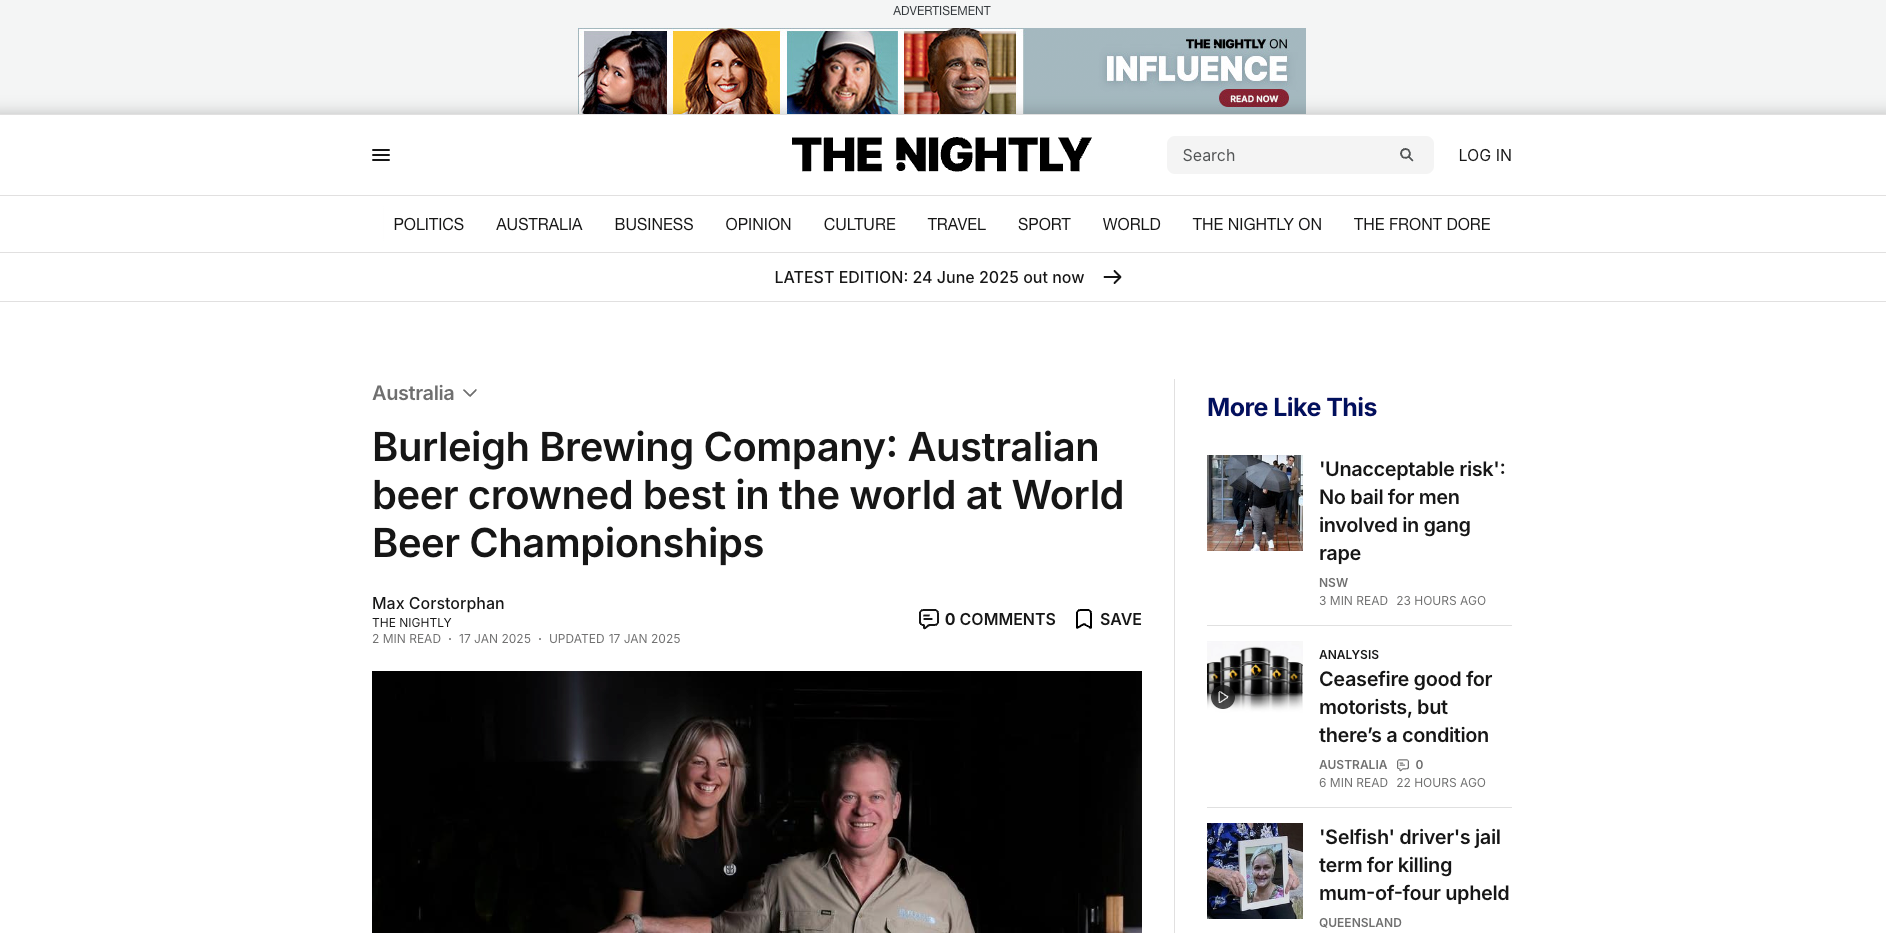The height and width of the screenshot is (933, 1886).
Task: Expand the Australia section dropdown chevron
Action: (x=470, y=393)
